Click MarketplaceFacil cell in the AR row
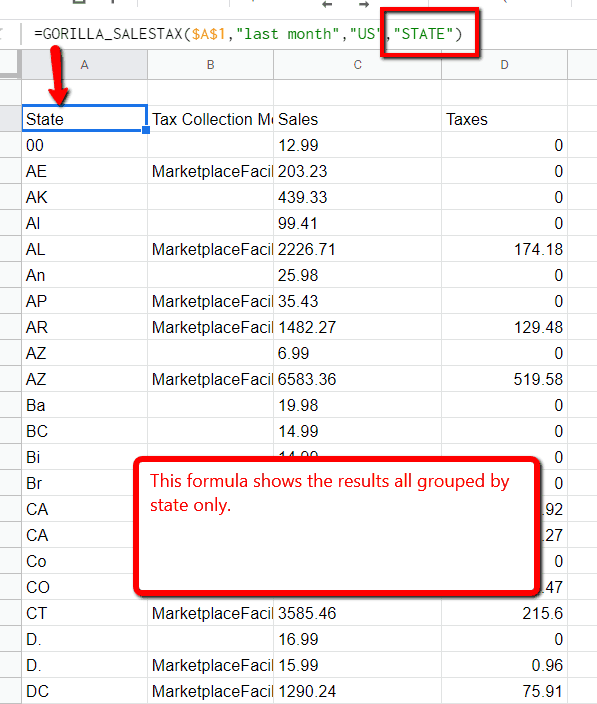 coord(210,327)
